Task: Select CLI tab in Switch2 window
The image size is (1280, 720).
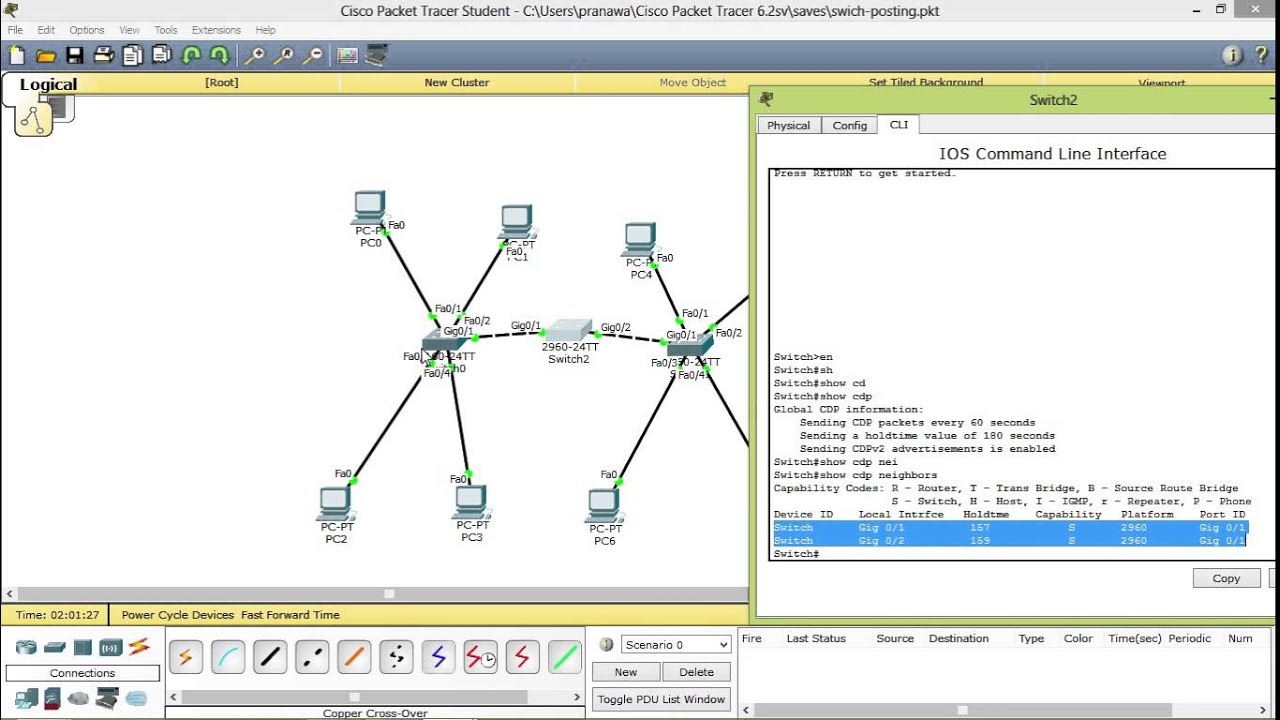Action: [x=899, y=124]
